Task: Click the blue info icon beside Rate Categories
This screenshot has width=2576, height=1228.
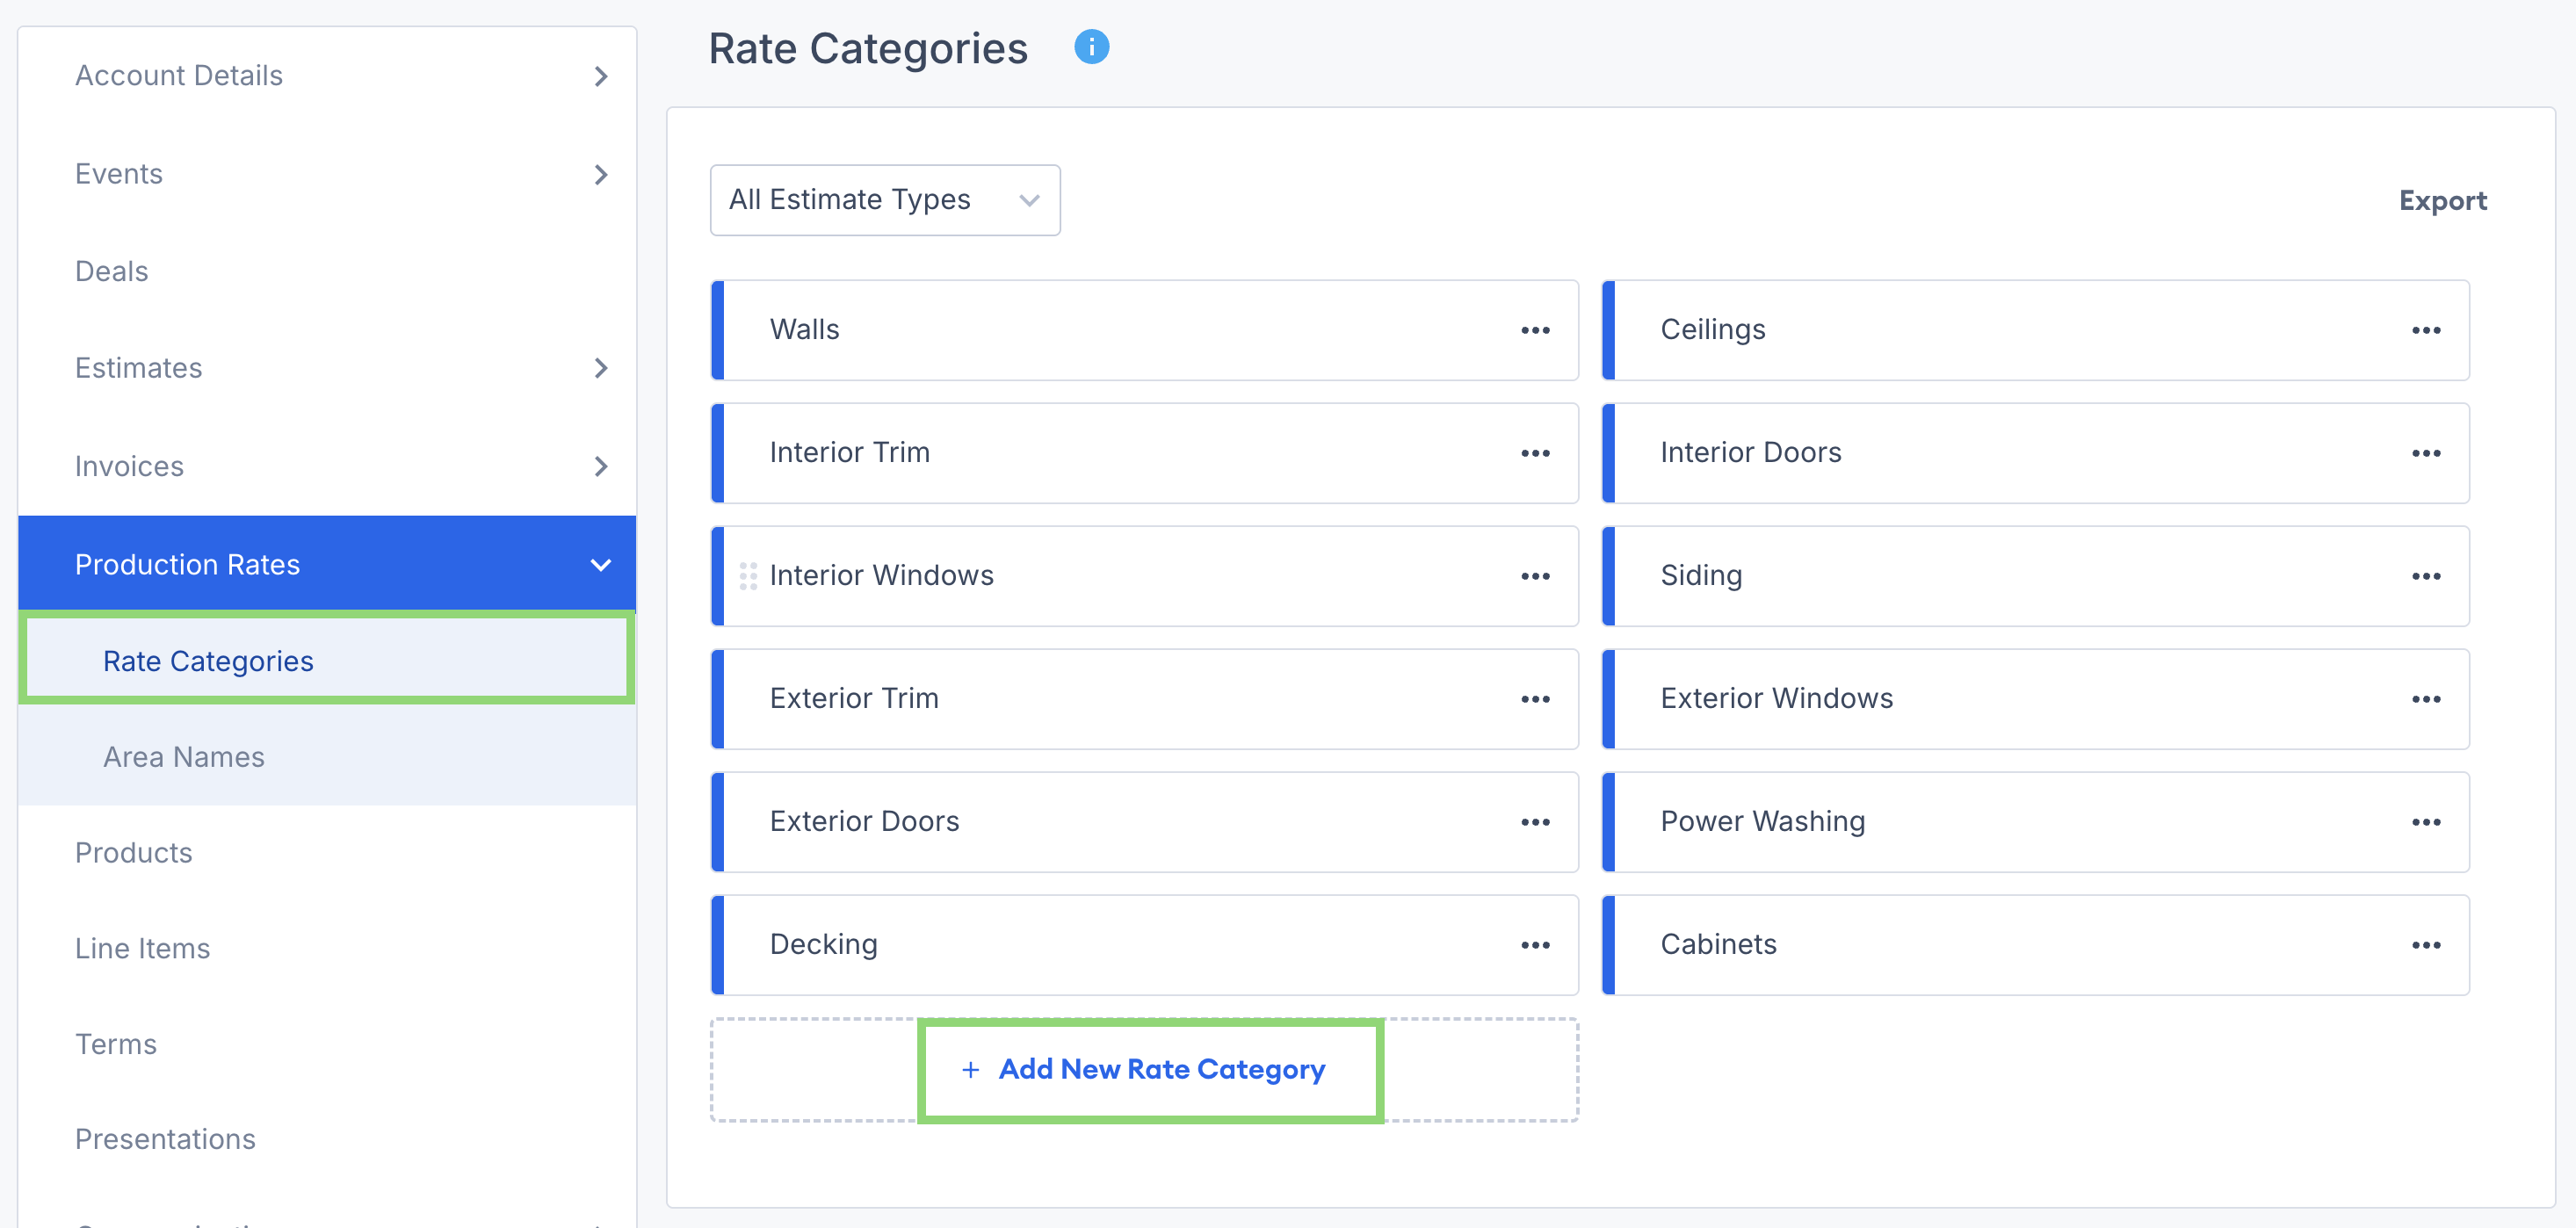Action: coord(1091,47)
